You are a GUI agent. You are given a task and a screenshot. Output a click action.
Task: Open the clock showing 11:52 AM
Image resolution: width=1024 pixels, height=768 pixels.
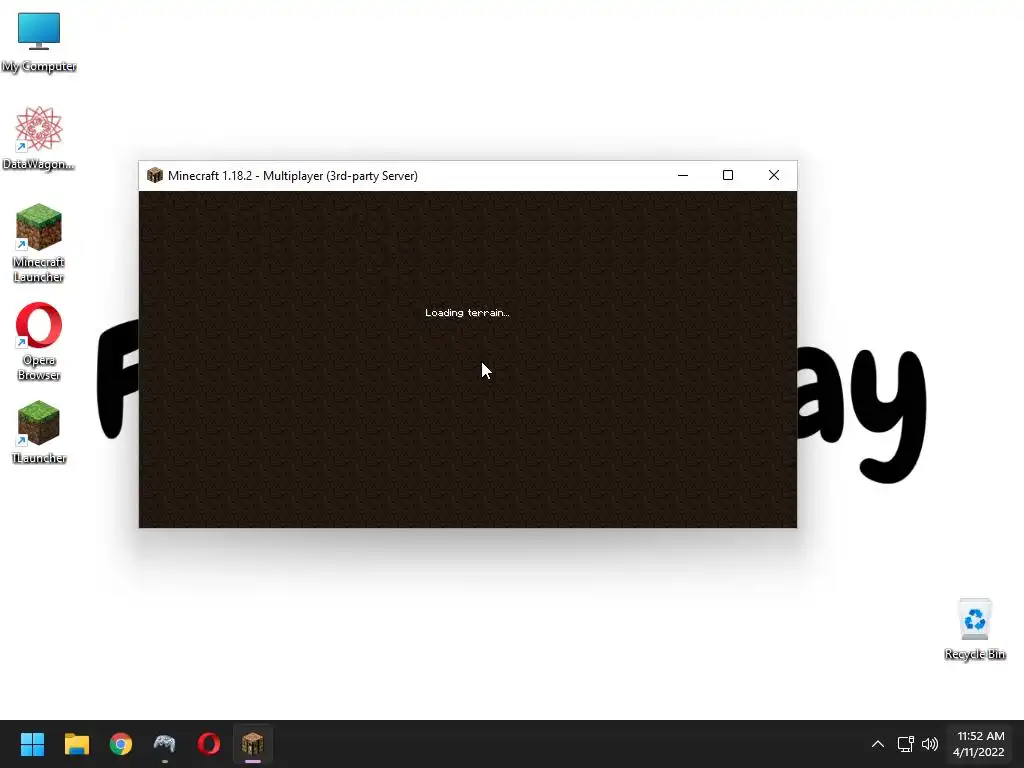[979, 744]
